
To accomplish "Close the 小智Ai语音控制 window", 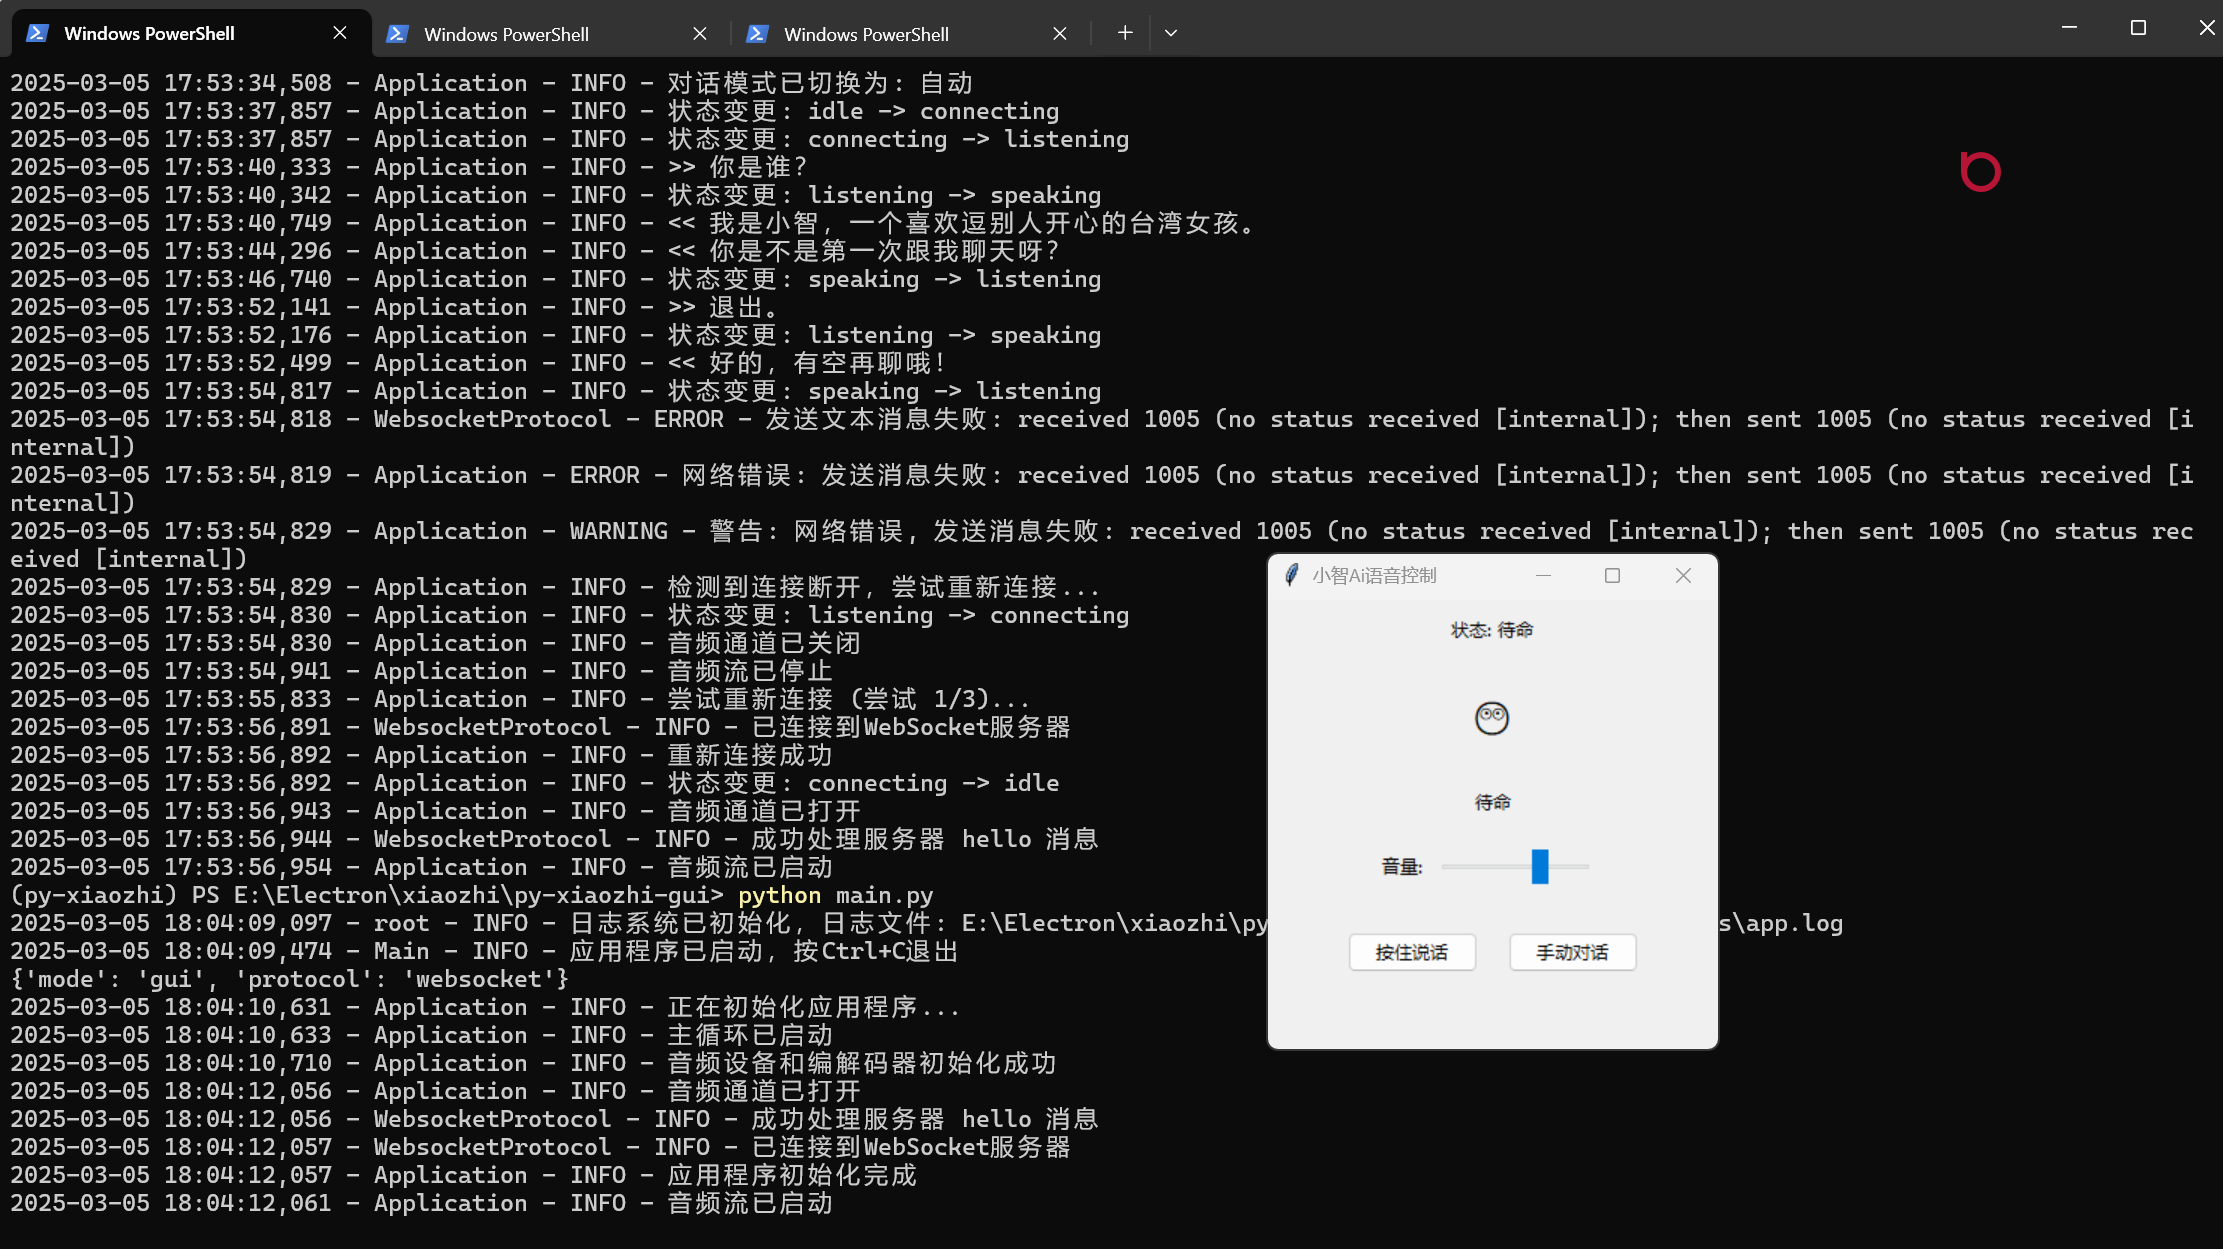I will pyautogui.click(x=1683, y=575).
